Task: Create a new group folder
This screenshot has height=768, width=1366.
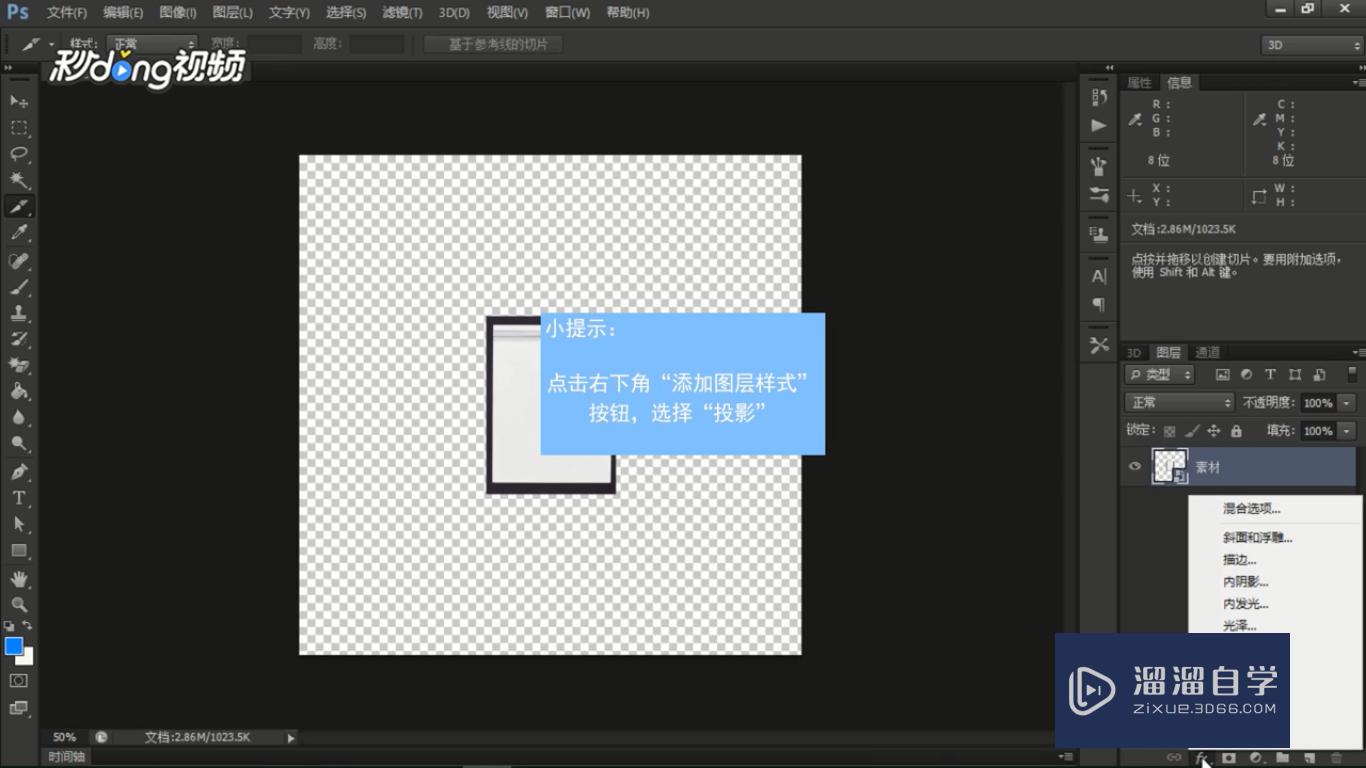Action: tap(1283, 758)
